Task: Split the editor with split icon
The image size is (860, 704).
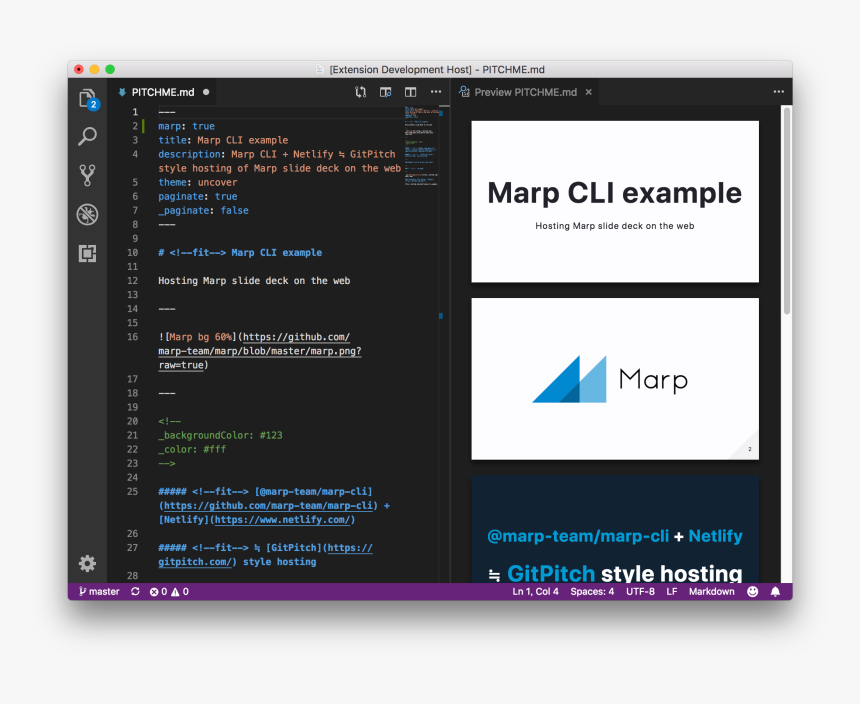Action: [x=410, y=92]
